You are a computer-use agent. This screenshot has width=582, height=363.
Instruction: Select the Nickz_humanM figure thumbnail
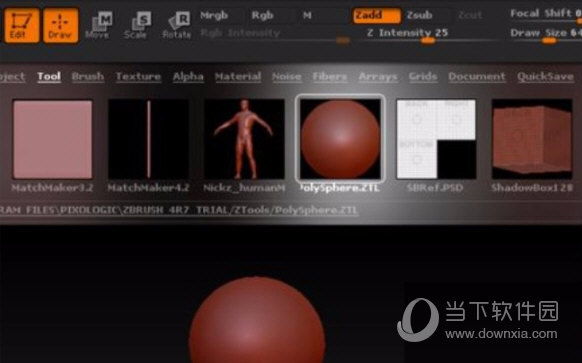(244, 139)
